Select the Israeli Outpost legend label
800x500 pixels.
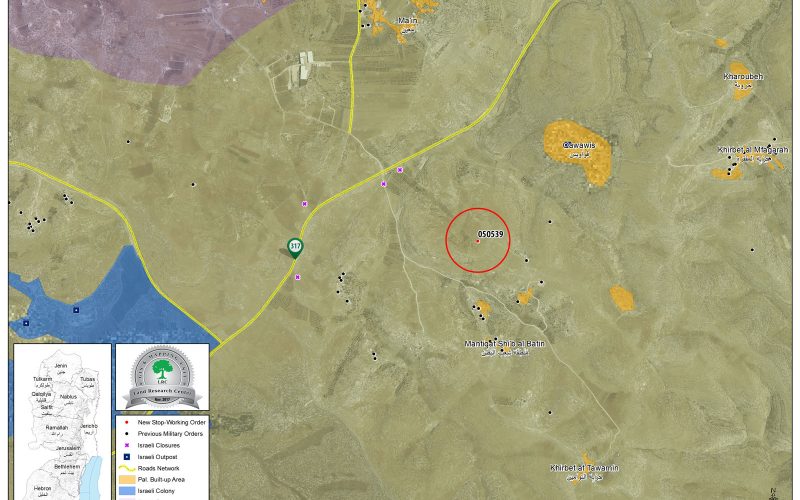(x=158, y=457)
